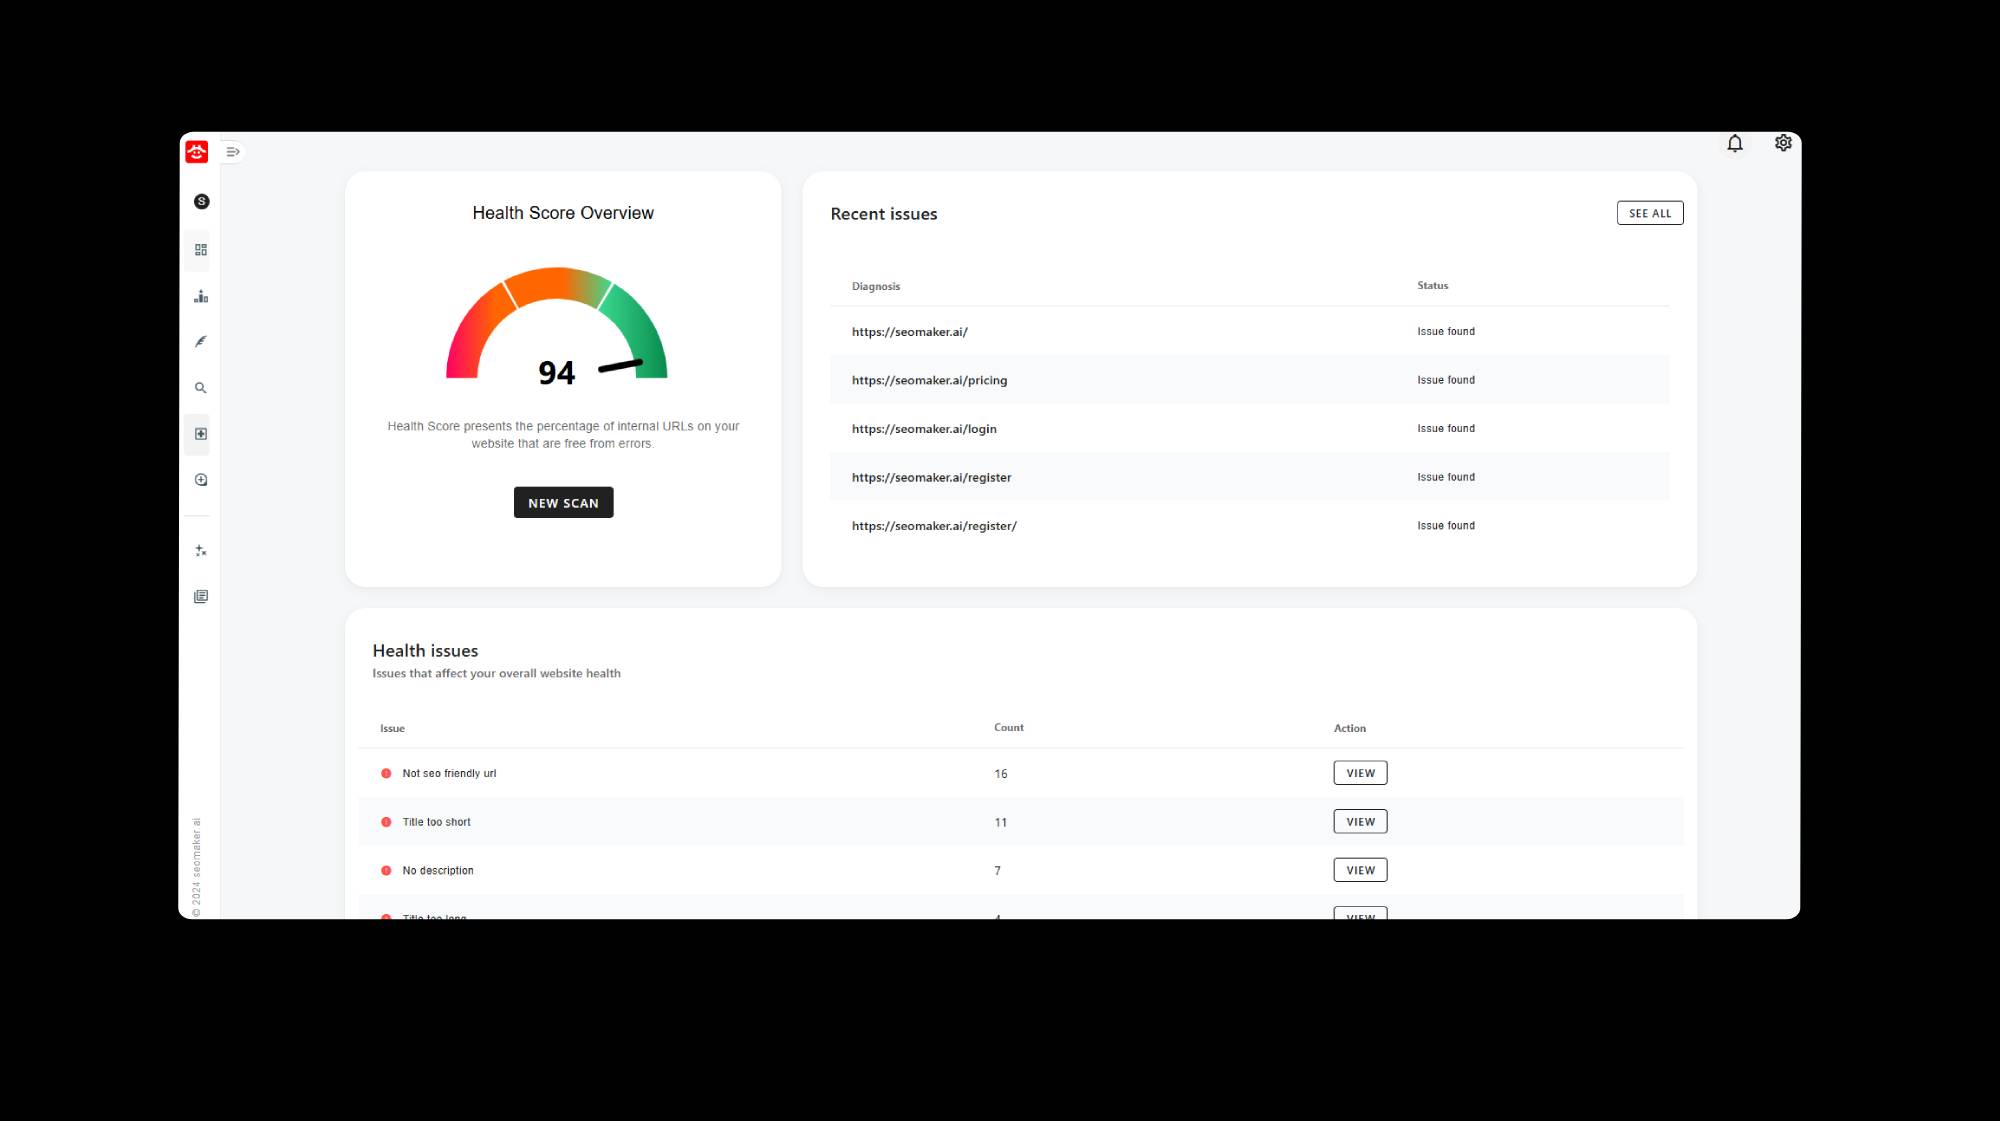Select the add-square icon in sidebar

click(x=200, y=434)
